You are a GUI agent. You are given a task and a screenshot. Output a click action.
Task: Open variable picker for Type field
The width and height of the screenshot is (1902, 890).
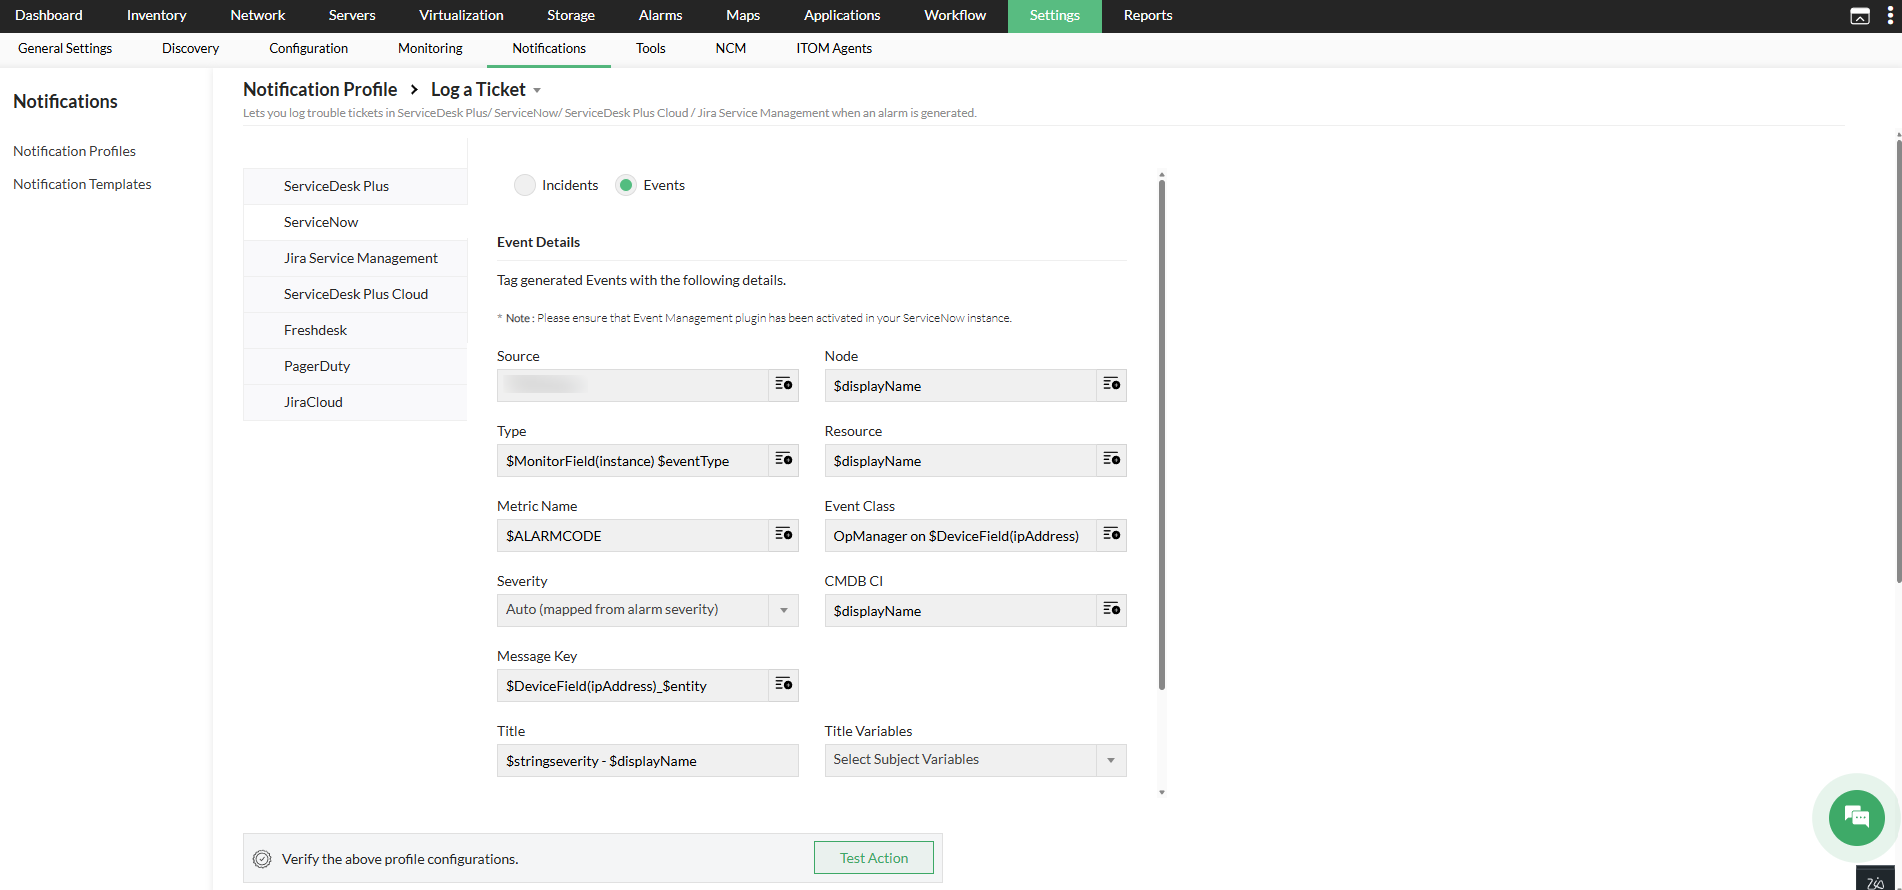[783, 460]
